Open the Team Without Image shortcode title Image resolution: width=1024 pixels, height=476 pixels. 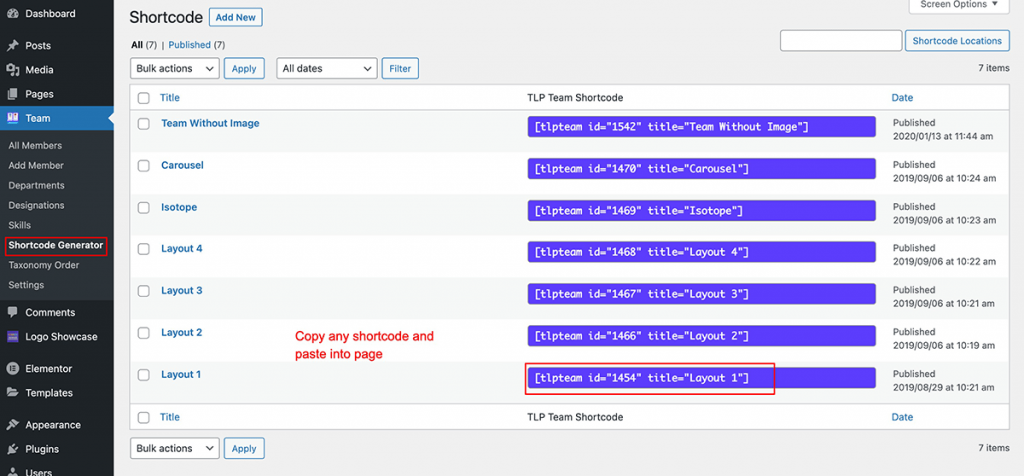click(210, 123)
